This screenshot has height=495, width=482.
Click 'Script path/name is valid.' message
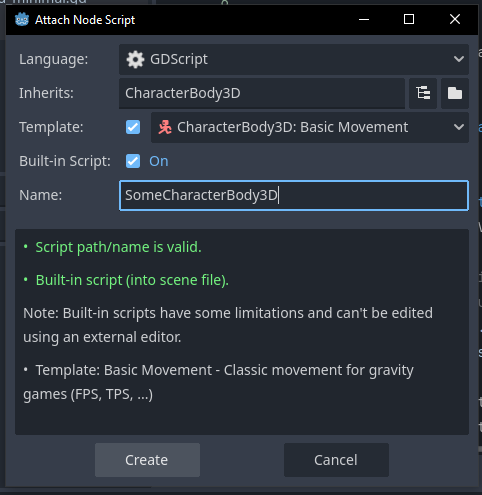(118, 247)
